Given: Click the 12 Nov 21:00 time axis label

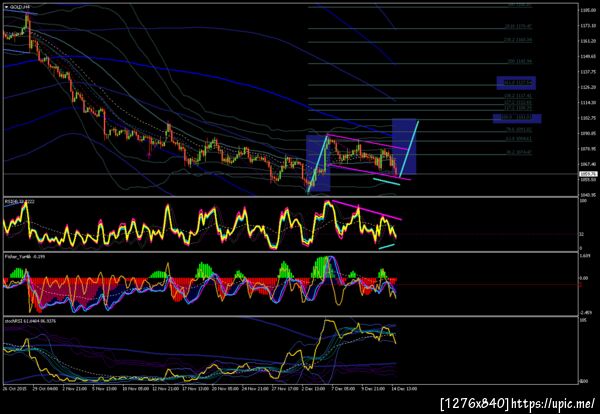Looking at the screenshot, I should [x=166, y=388].
